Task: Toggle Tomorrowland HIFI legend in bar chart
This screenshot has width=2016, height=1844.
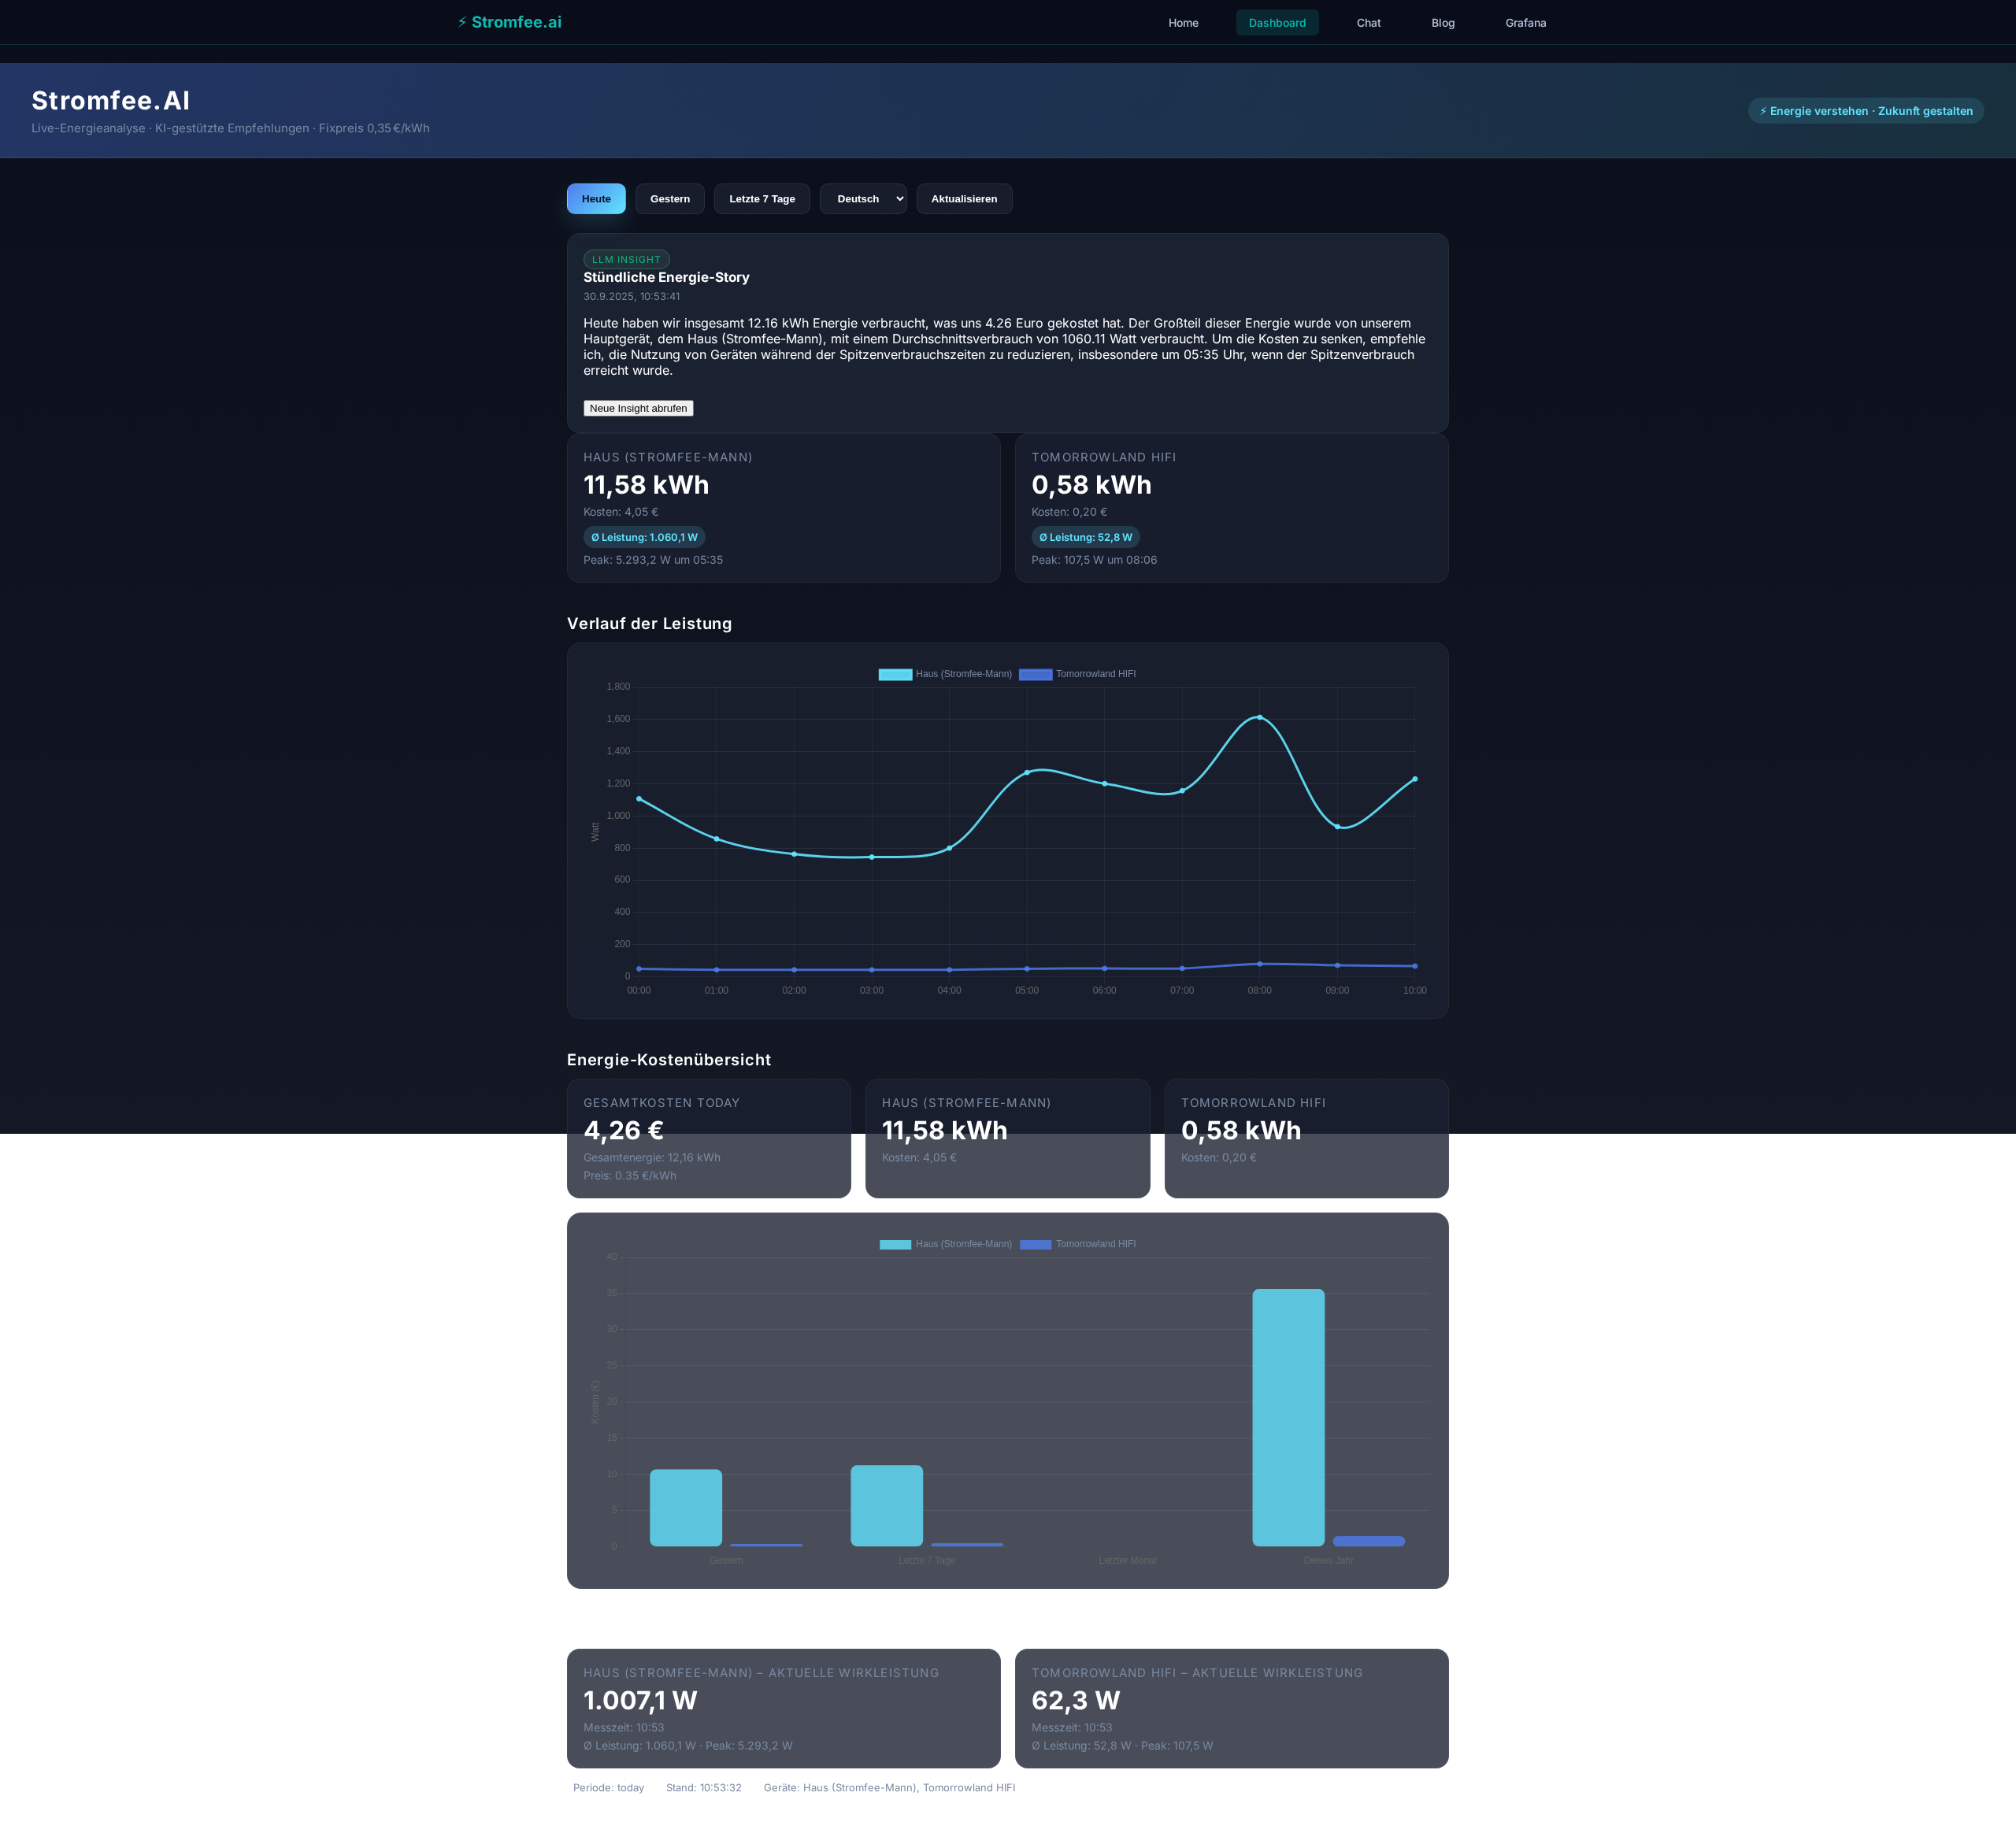Action: point(1035,1244)
